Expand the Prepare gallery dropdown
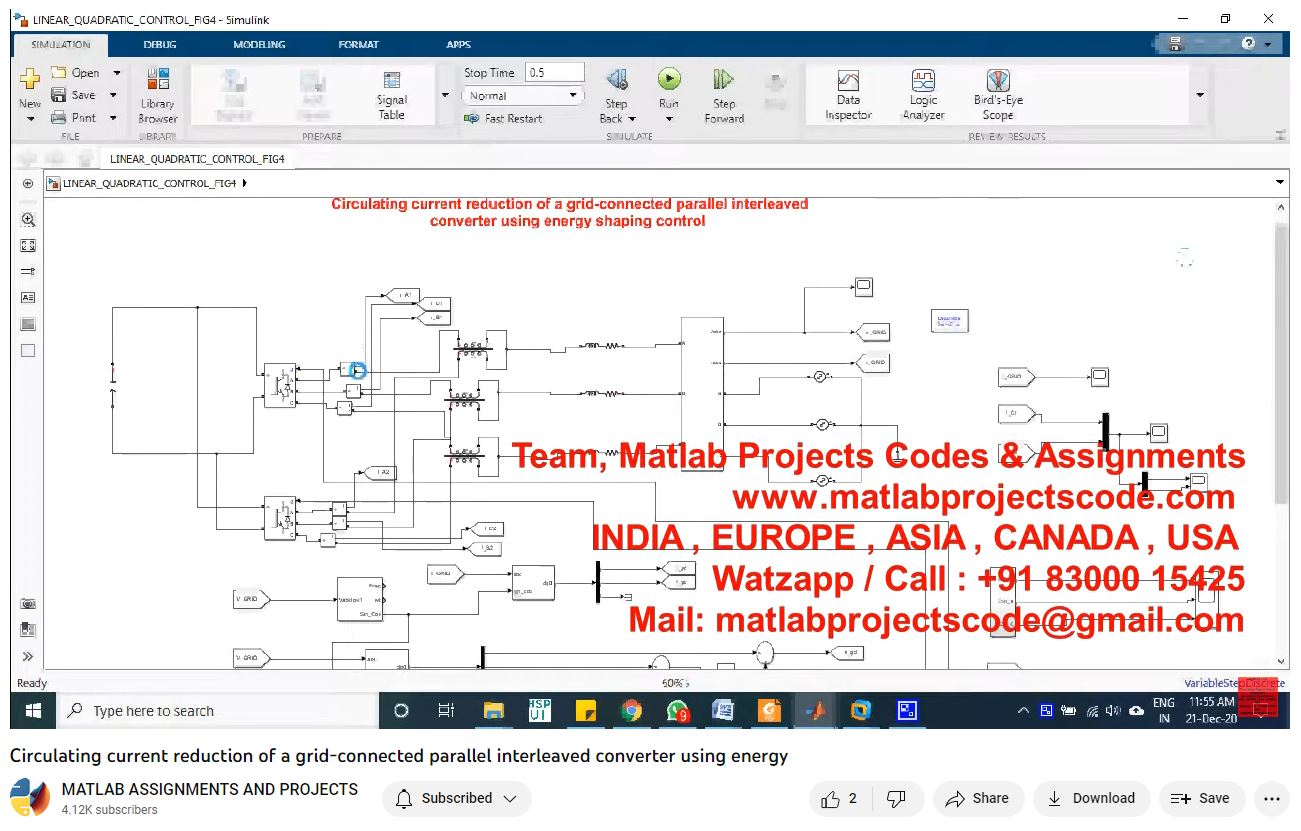The width and height of the screenshot is (1301, 831). click(x=444, y=96)
